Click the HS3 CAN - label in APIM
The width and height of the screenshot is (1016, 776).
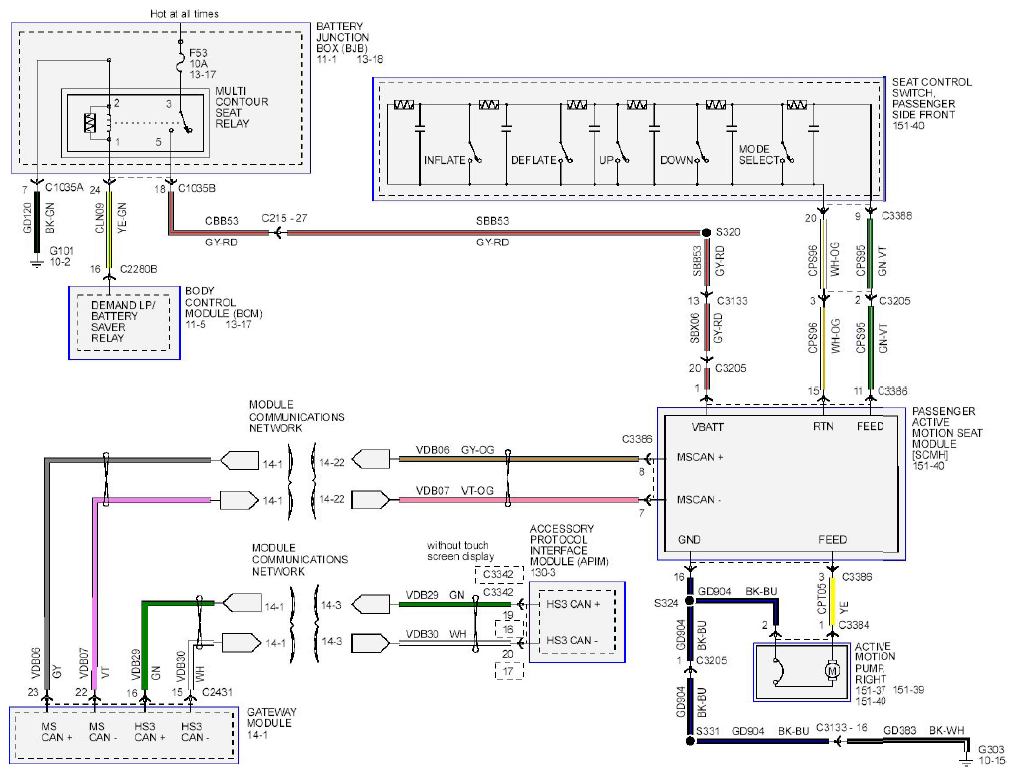pyautogui.click(x=572, y=641)
